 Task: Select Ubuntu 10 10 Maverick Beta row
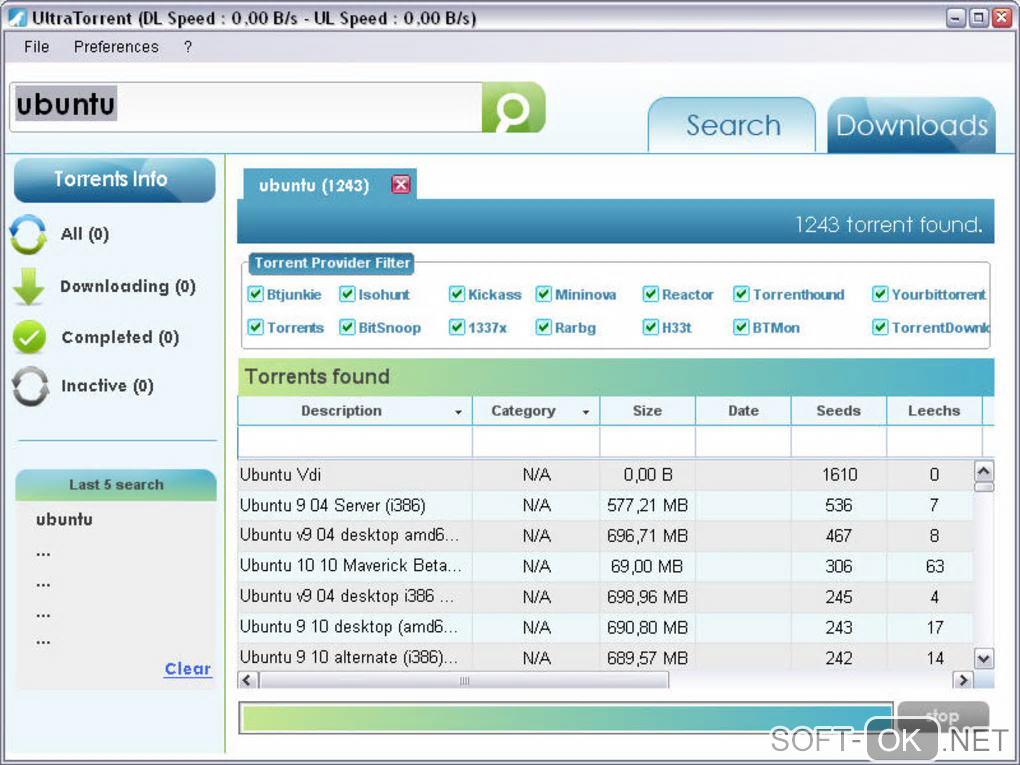point(606,566)
